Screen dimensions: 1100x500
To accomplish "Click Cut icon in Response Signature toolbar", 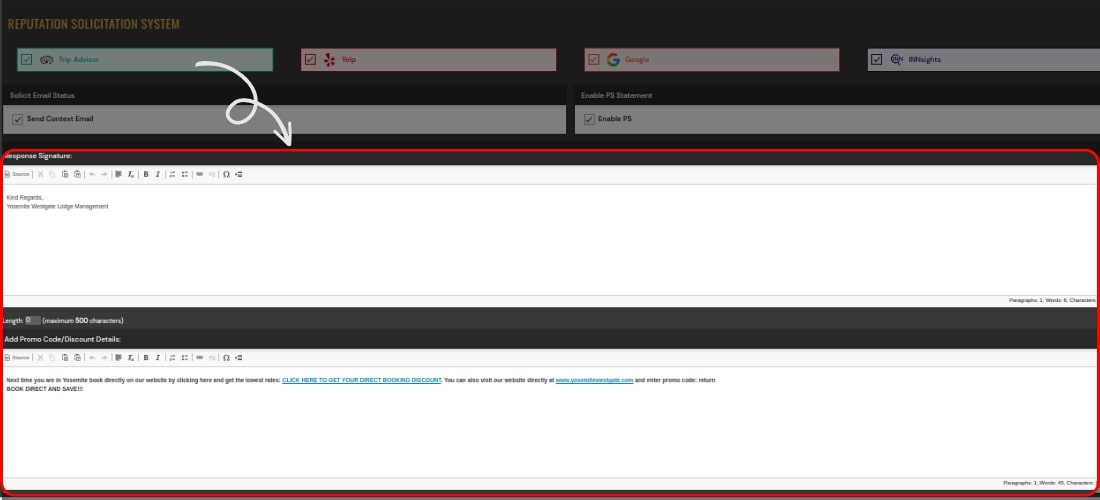I will click(41, 174).
